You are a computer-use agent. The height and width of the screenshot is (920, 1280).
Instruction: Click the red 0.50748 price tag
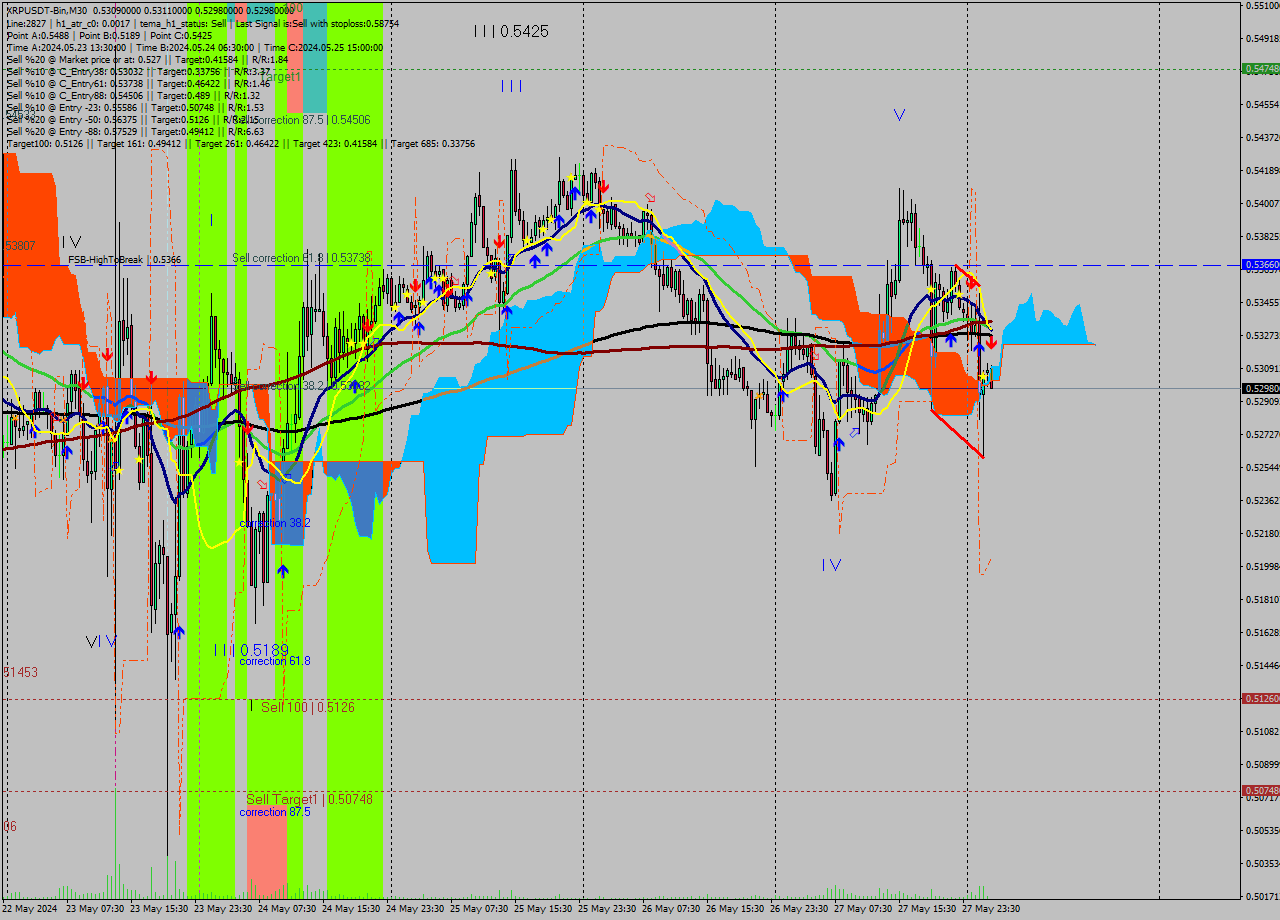pyautogui.click(x=1261, y=790)
